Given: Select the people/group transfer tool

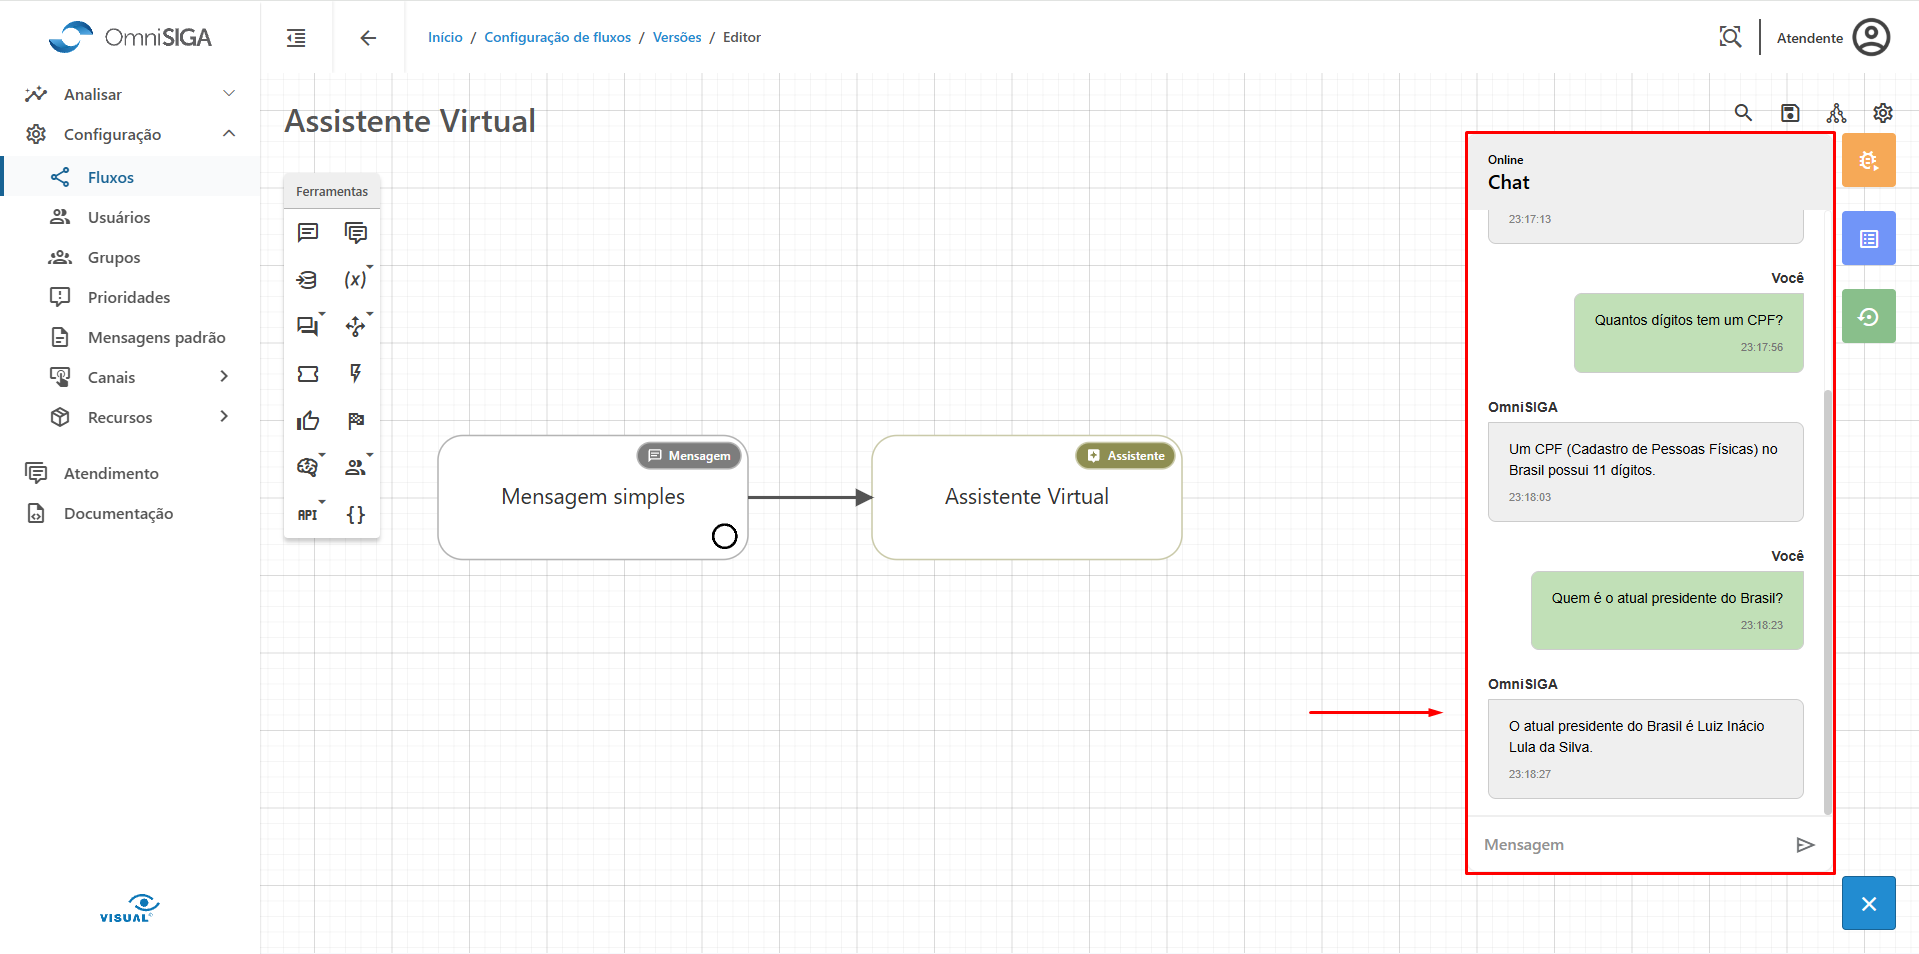Looking at the screenshot, I should tap(356, 467).
